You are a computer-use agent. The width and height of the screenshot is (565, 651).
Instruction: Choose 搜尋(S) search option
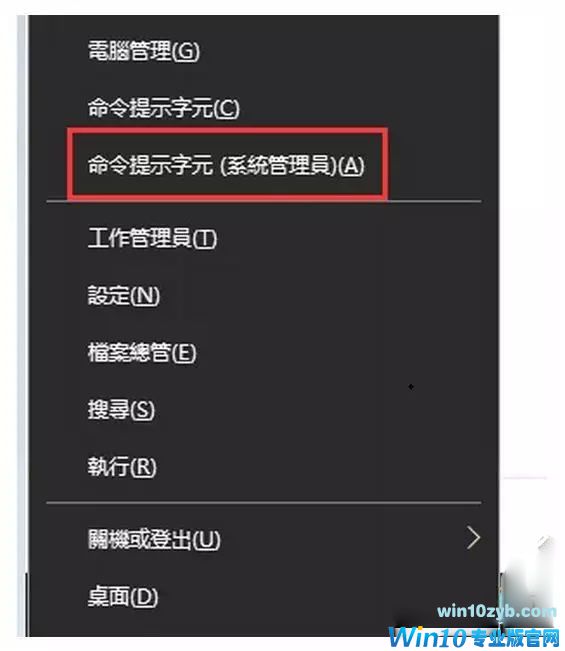121,410
